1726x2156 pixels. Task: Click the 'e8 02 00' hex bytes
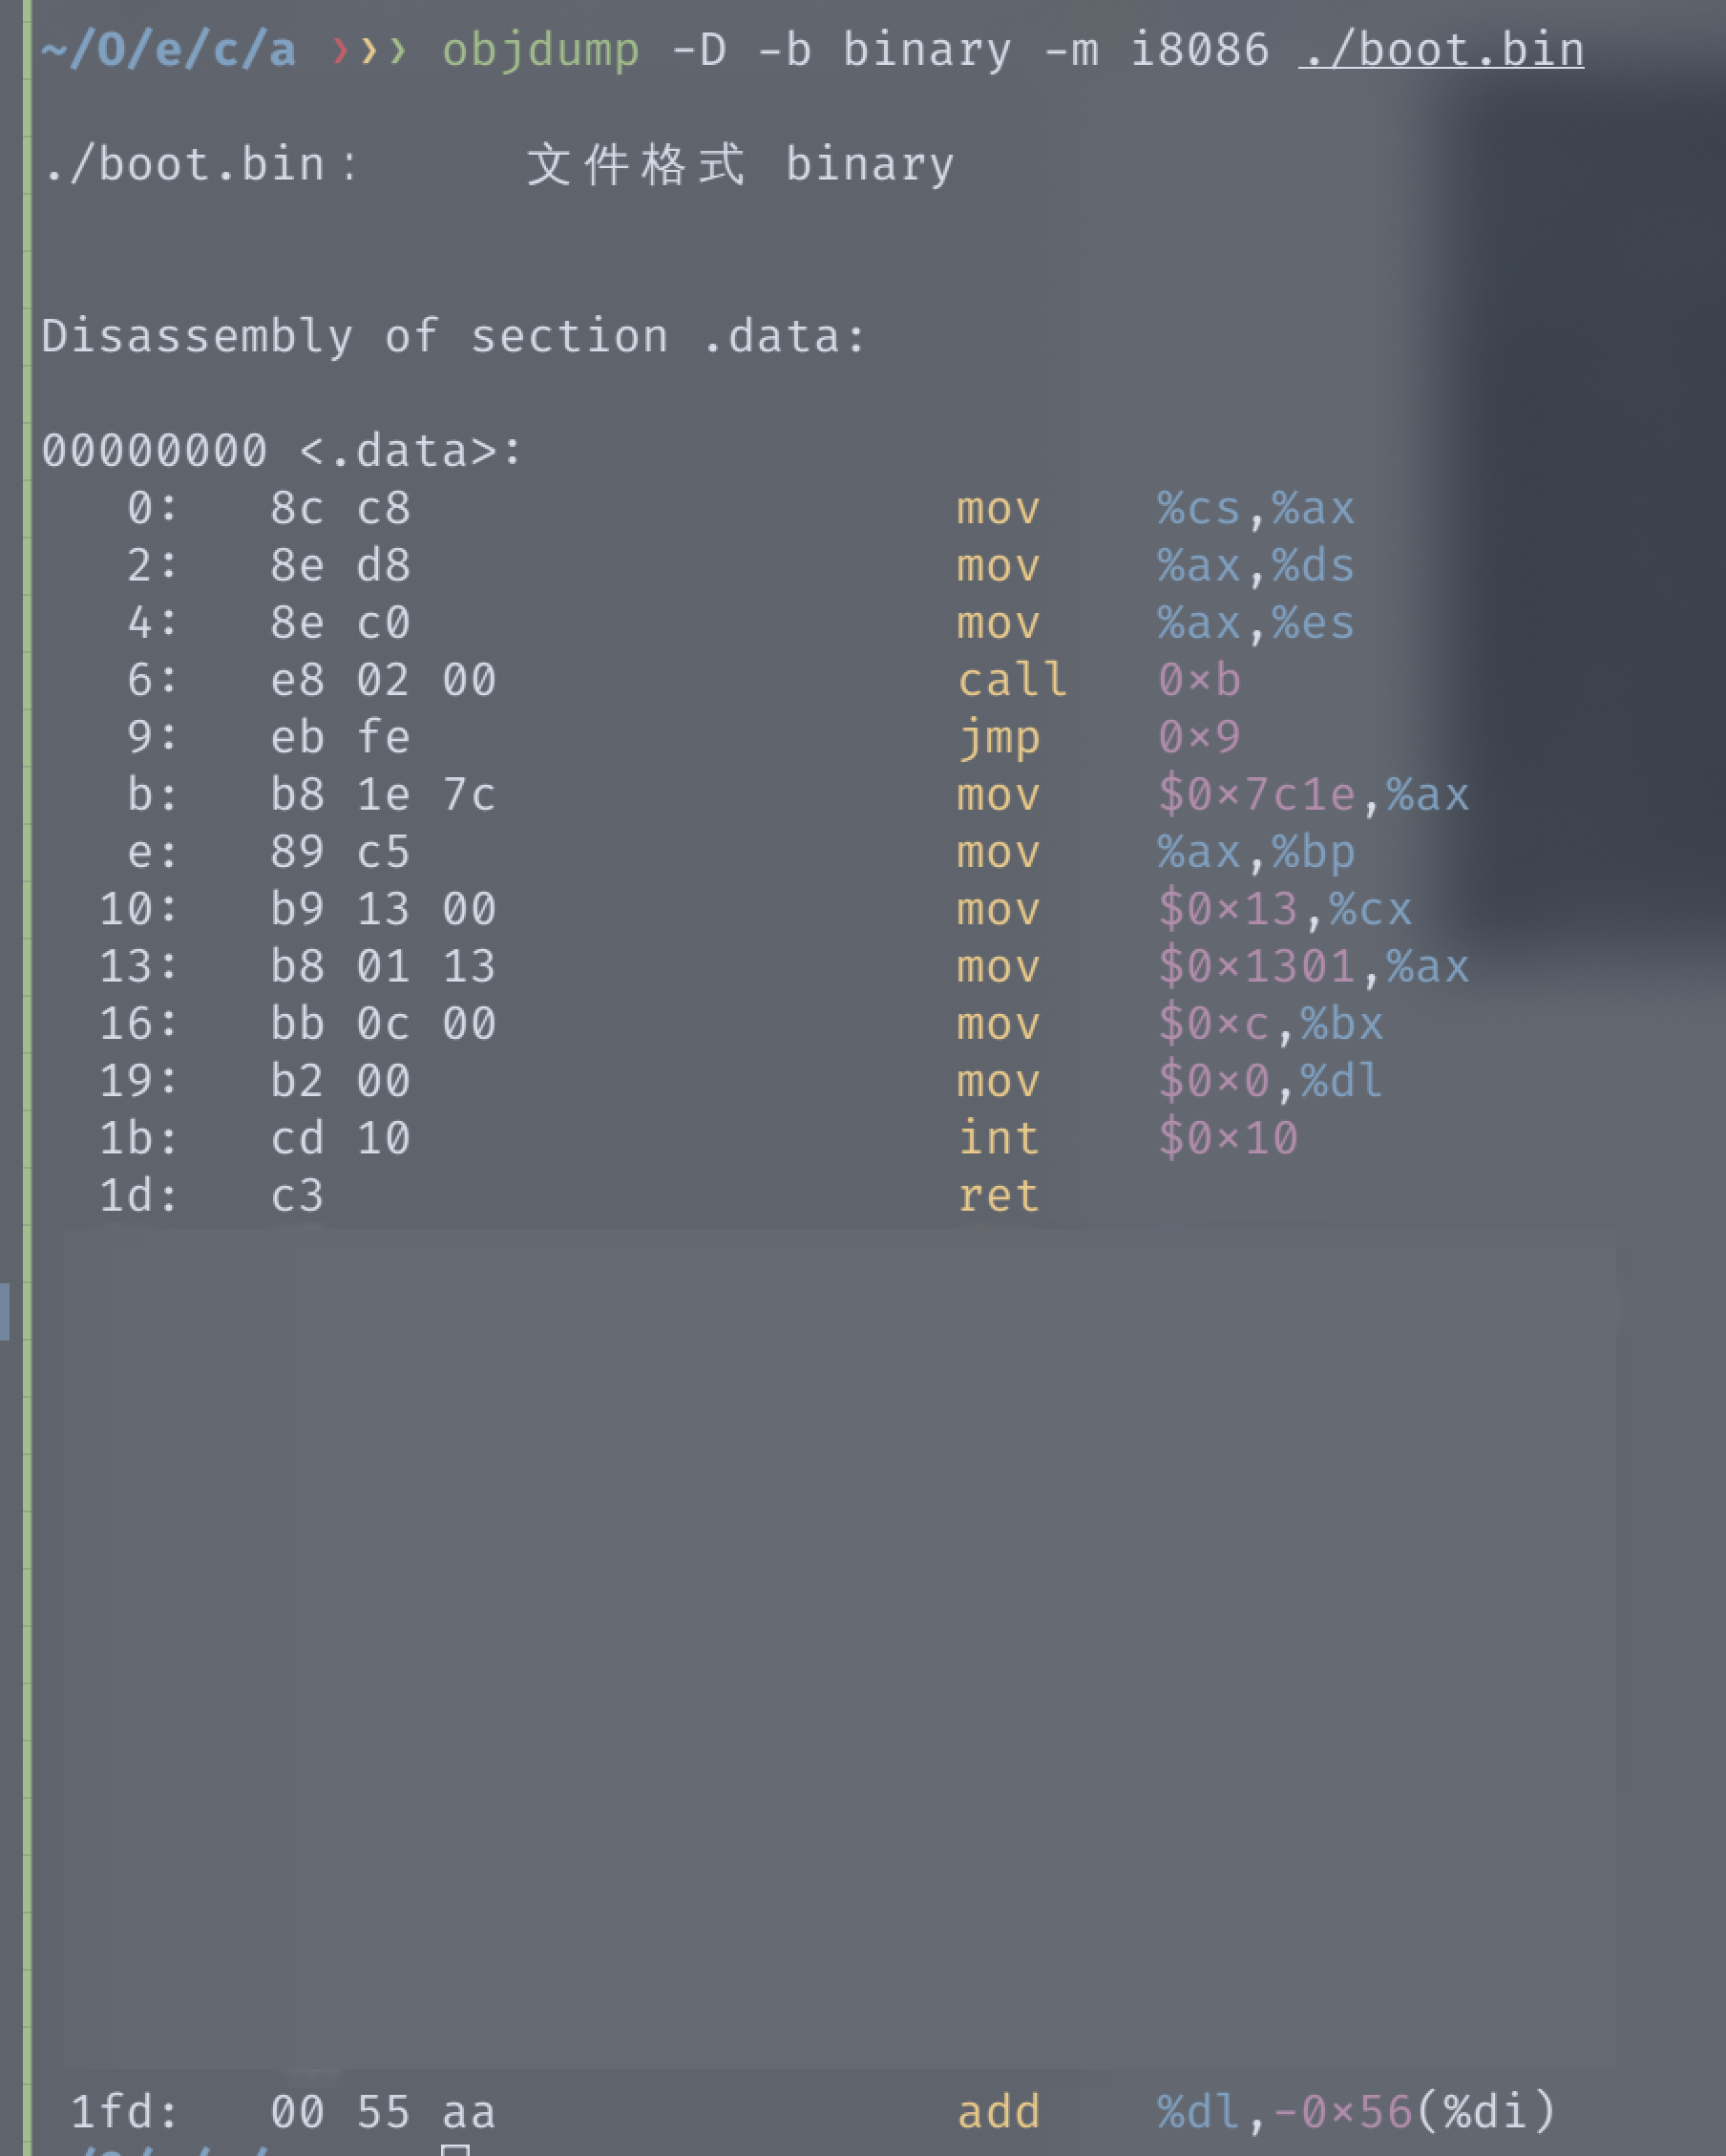point(383,680)
